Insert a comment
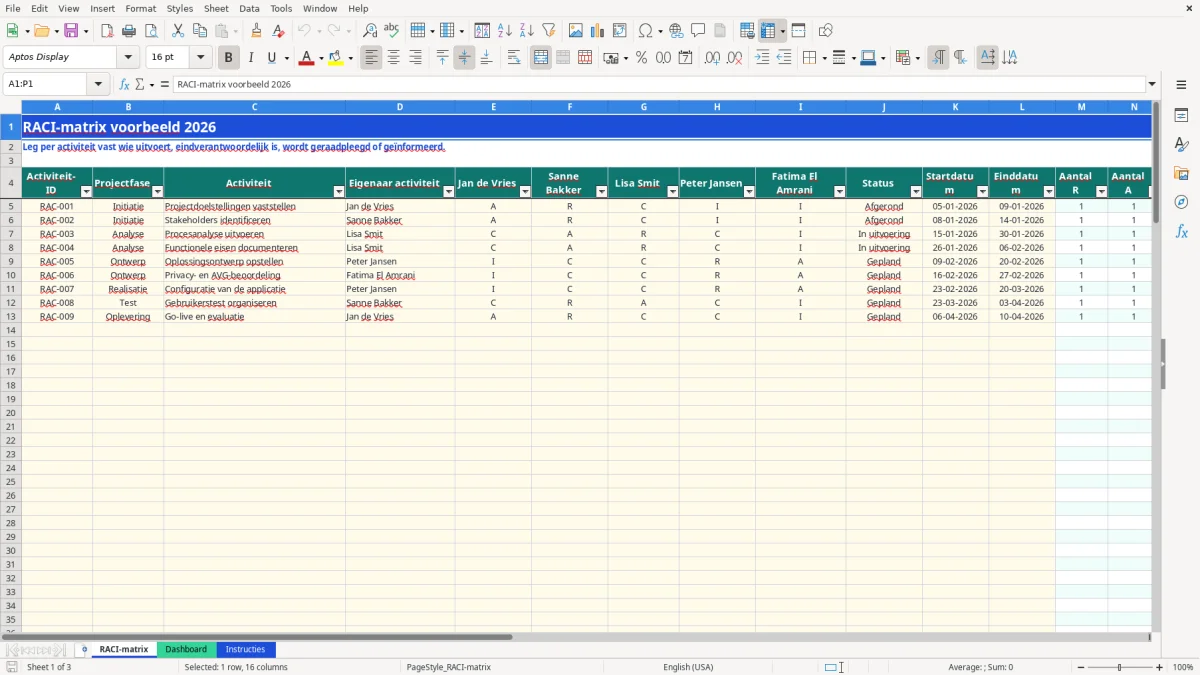Viewport: 1200px width, 675px height. click(x=698, y=31)
